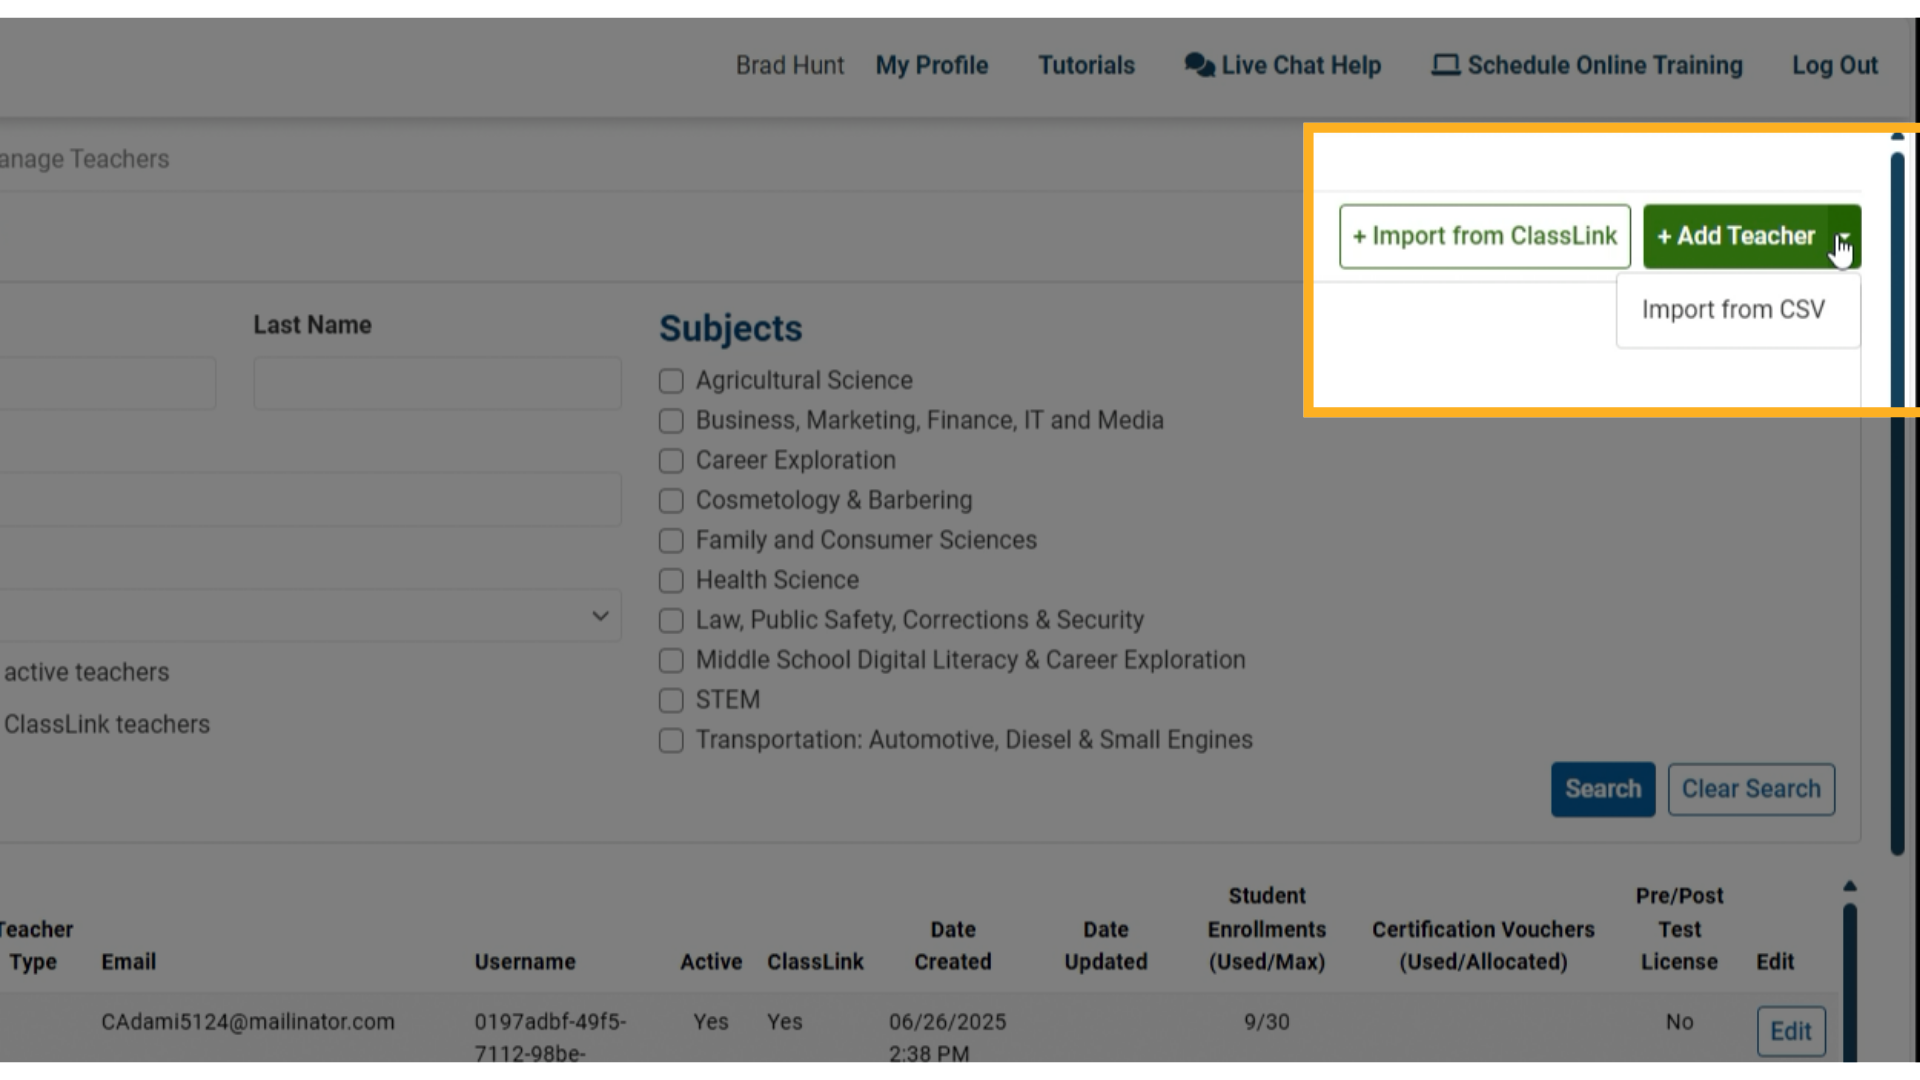
Task: Check Transportation: Automotive, Diesel & Small Engines
Action: [671, 741]
